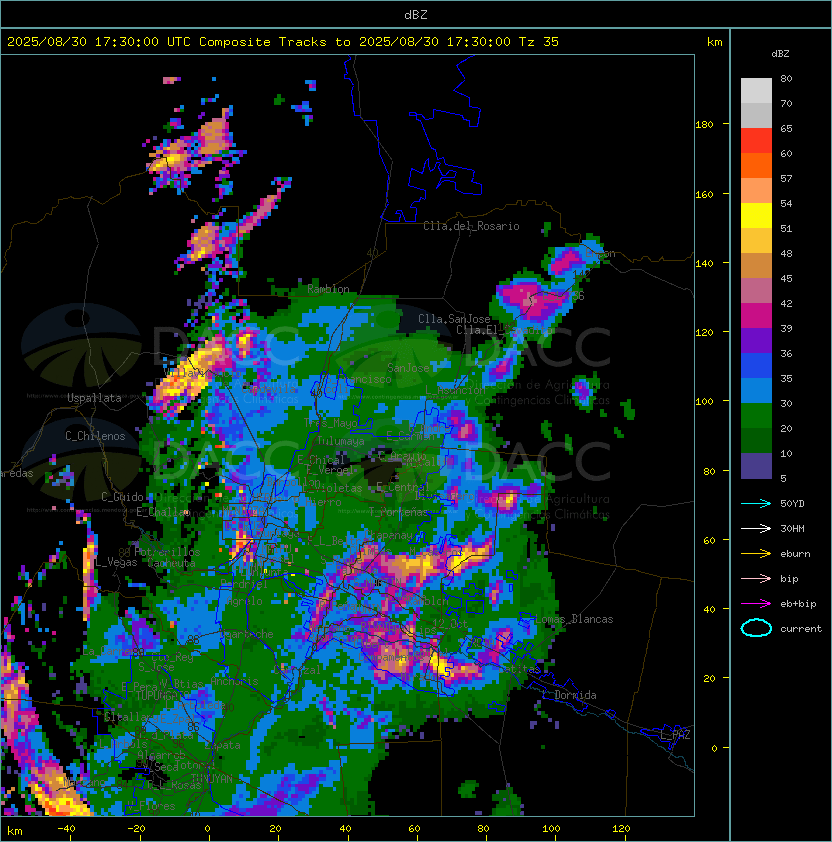Click the magenta eb+bip track arrow
Image resolution: width=832 pixels, height=842 pixels.
coord(756,604)
